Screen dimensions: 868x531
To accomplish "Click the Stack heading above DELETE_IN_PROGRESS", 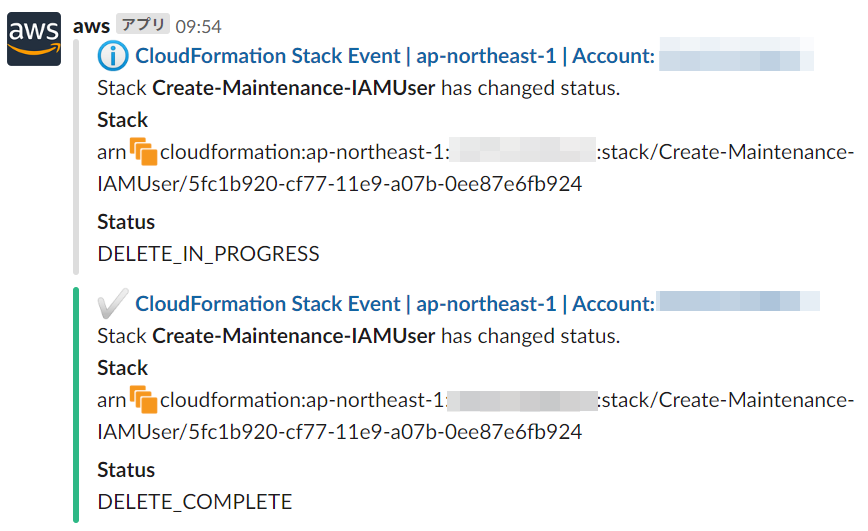I will pyautogui.click(x=122, y=120).
